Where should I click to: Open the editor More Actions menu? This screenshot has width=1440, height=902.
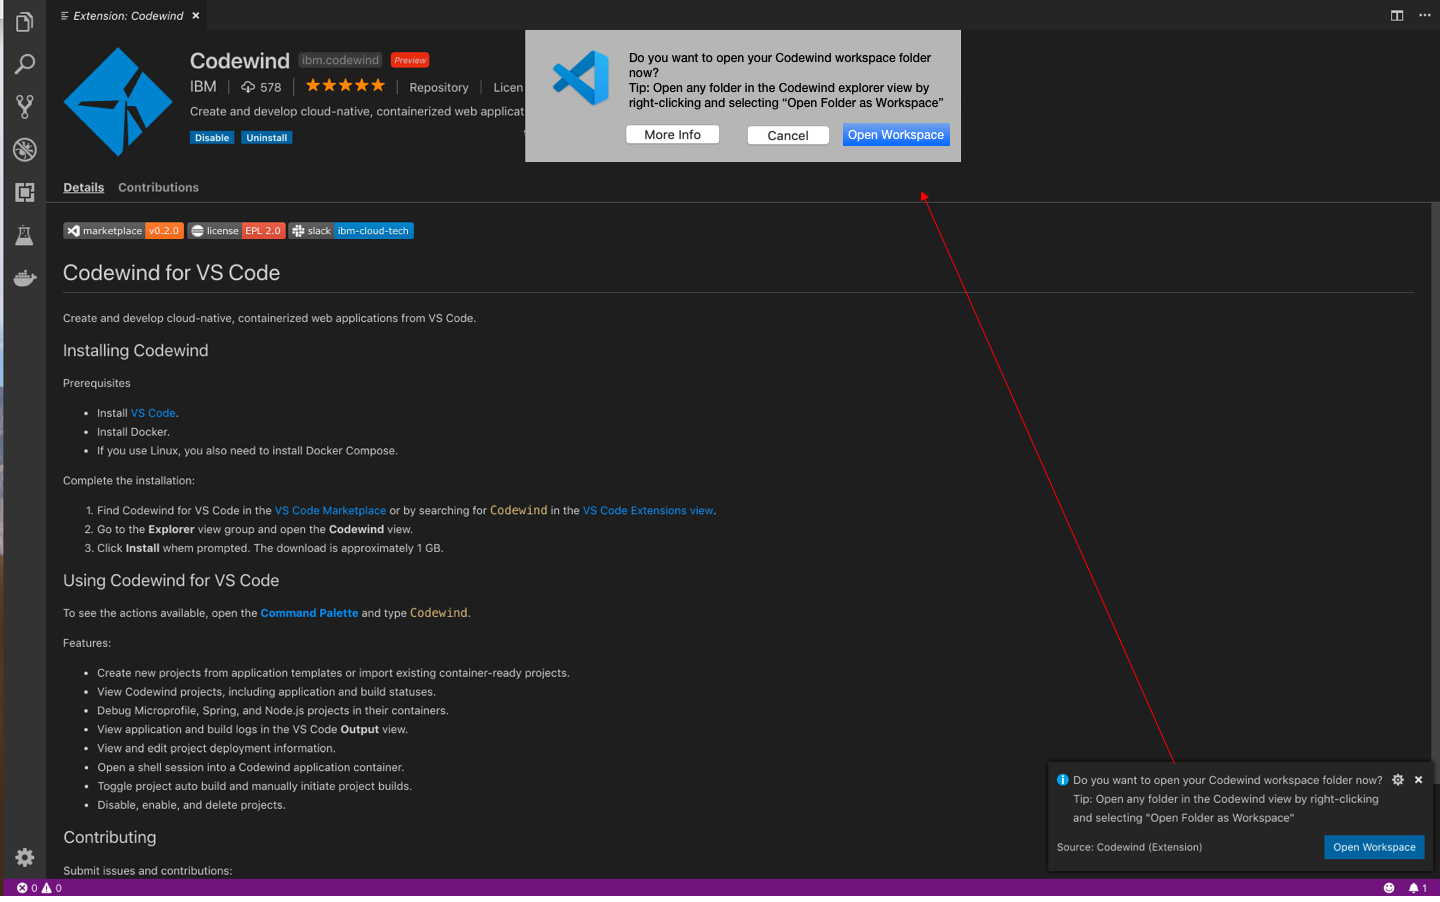(1424, 15)
